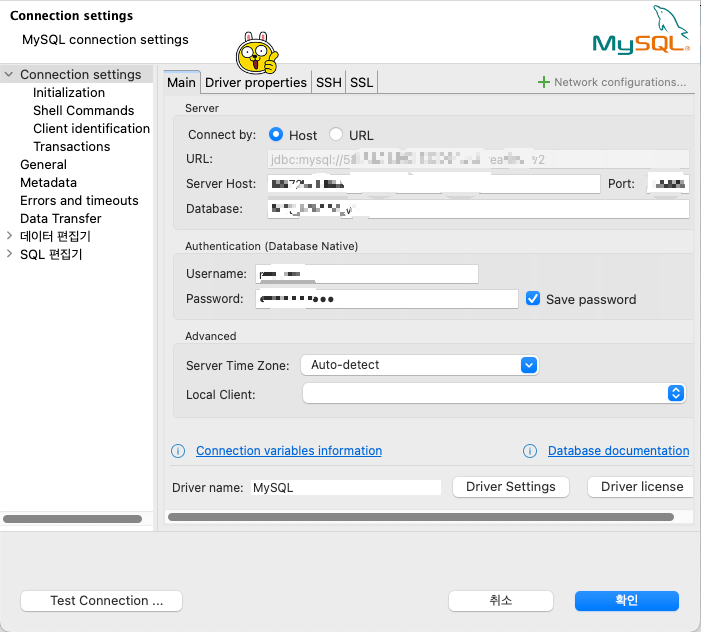Select Shell Commands in the sidebar
This screenshot has width=701, height=632.
(84, 110)
